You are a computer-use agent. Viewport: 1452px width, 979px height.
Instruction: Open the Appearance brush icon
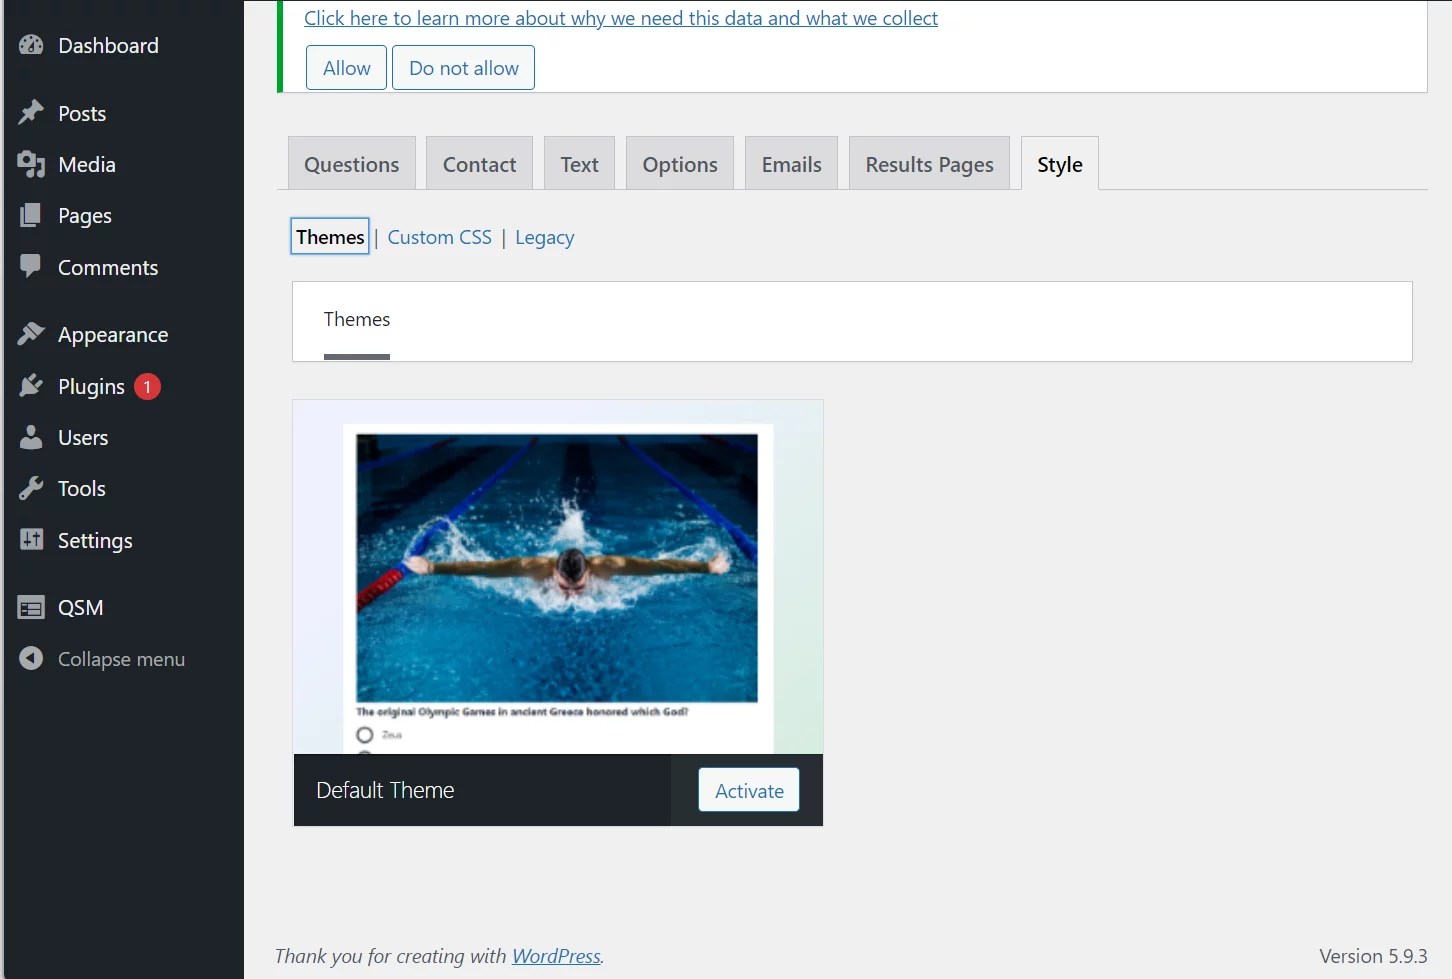(x=31, y=334)
